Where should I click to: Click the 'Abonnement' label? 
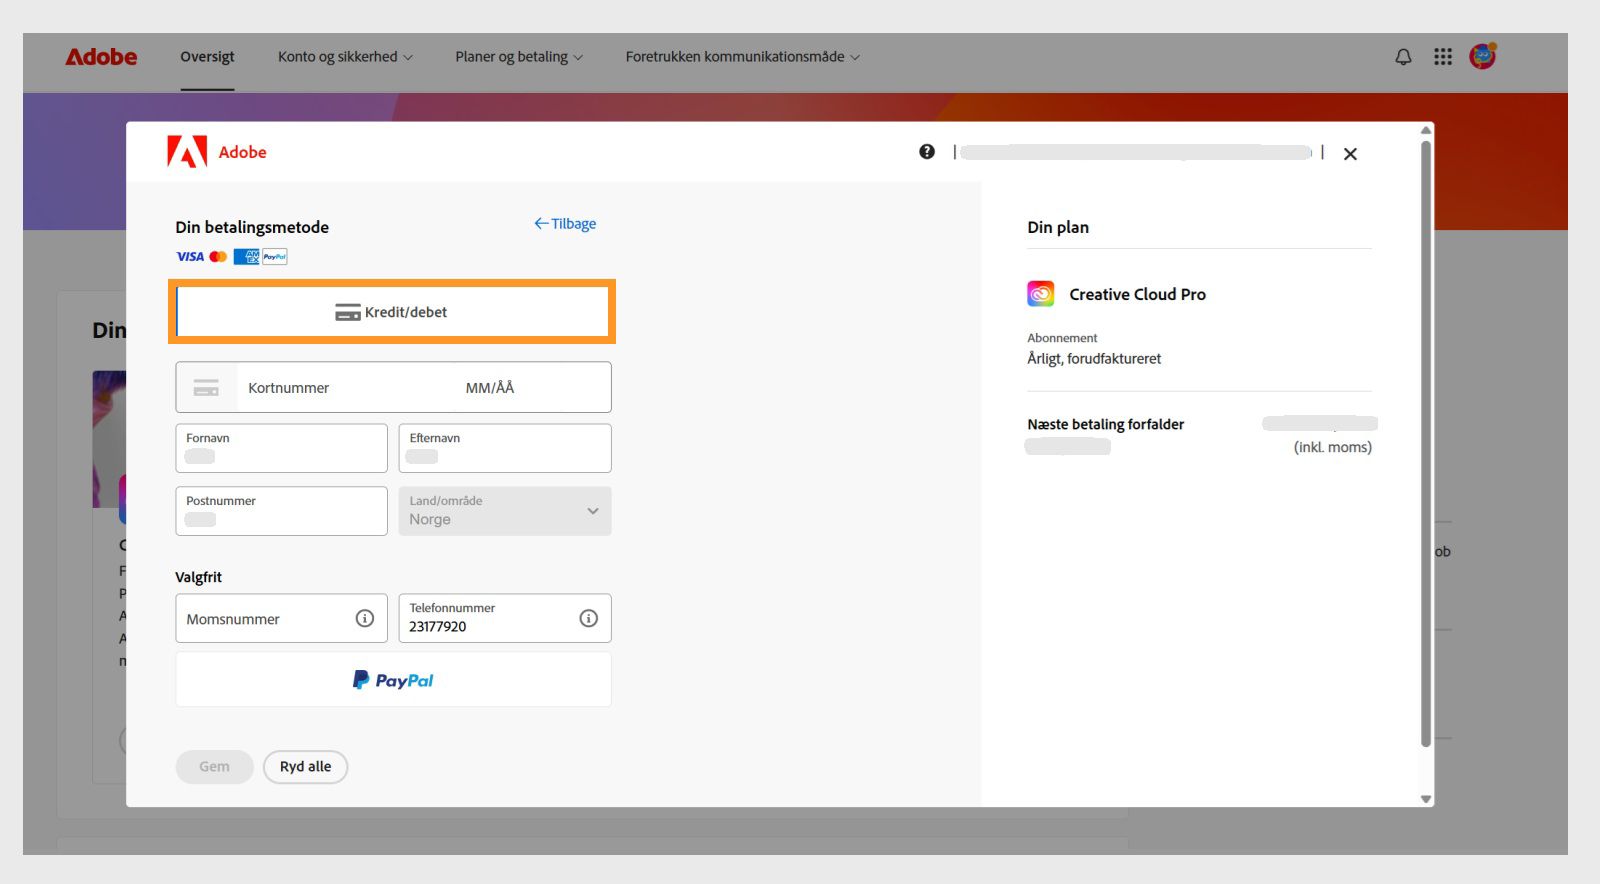[1062, 338]
